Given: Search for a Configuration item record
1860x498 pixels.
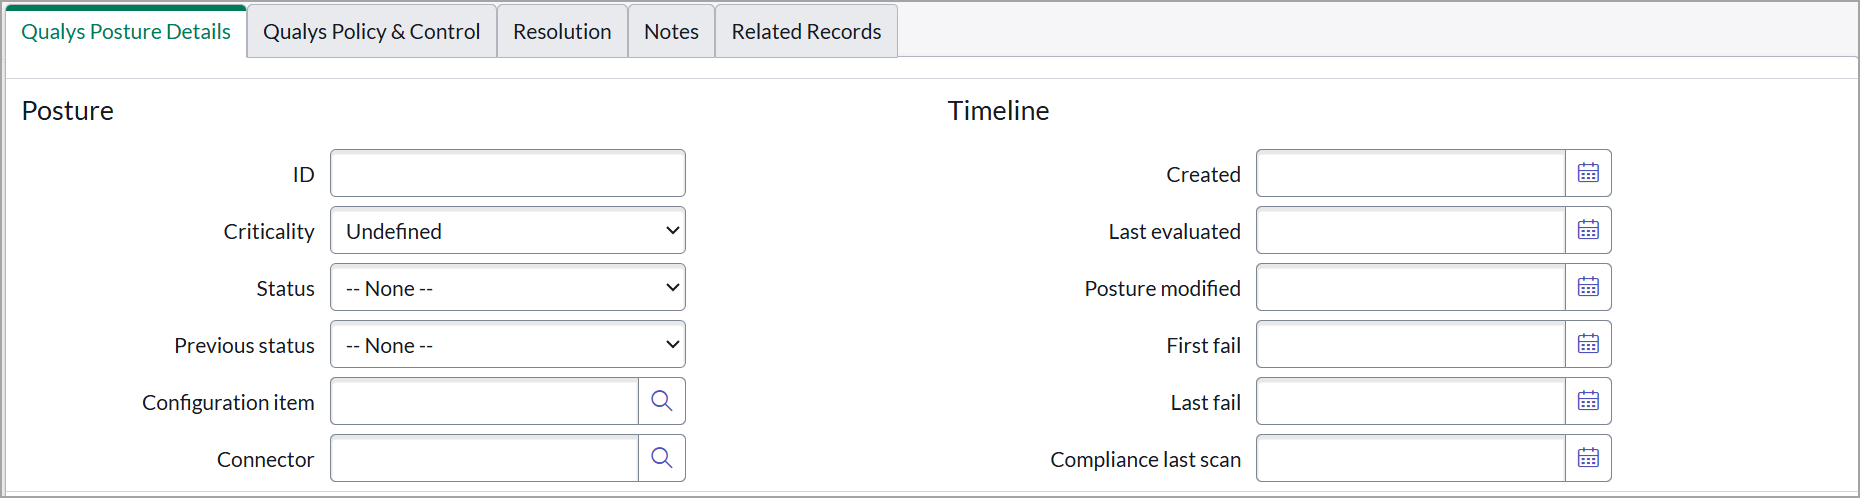Looking at the screenshot, I should point(661,401).
